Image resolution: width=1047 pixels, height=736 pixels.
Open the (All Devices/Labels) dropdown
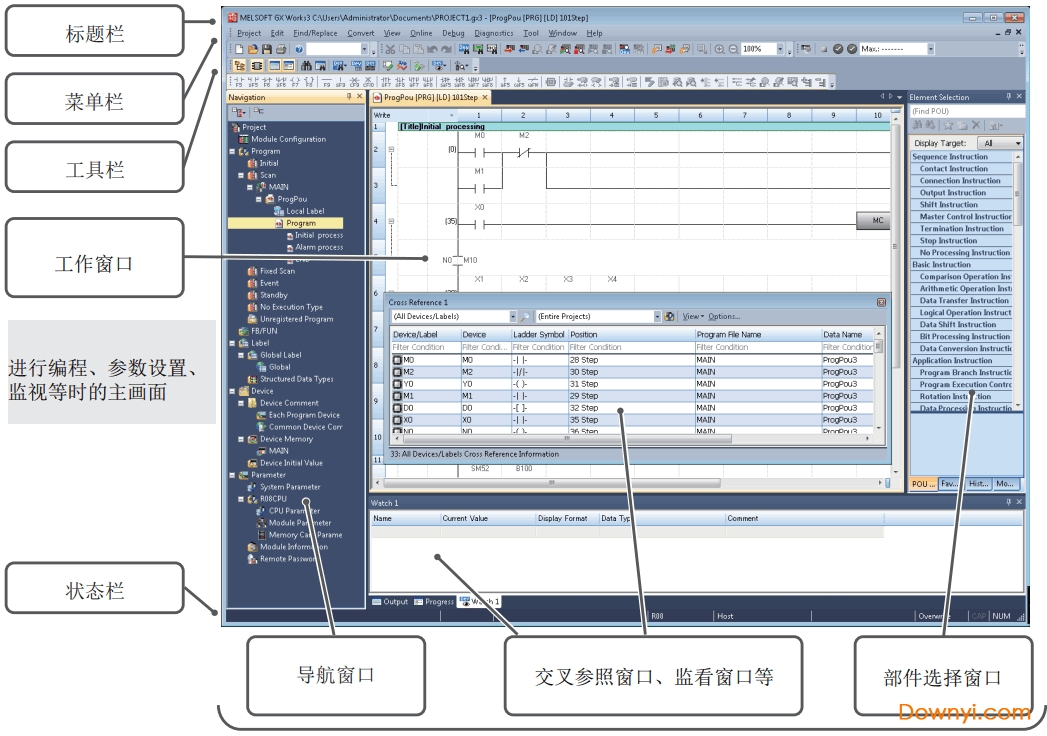pyautogui.click(x=512, y=316)
